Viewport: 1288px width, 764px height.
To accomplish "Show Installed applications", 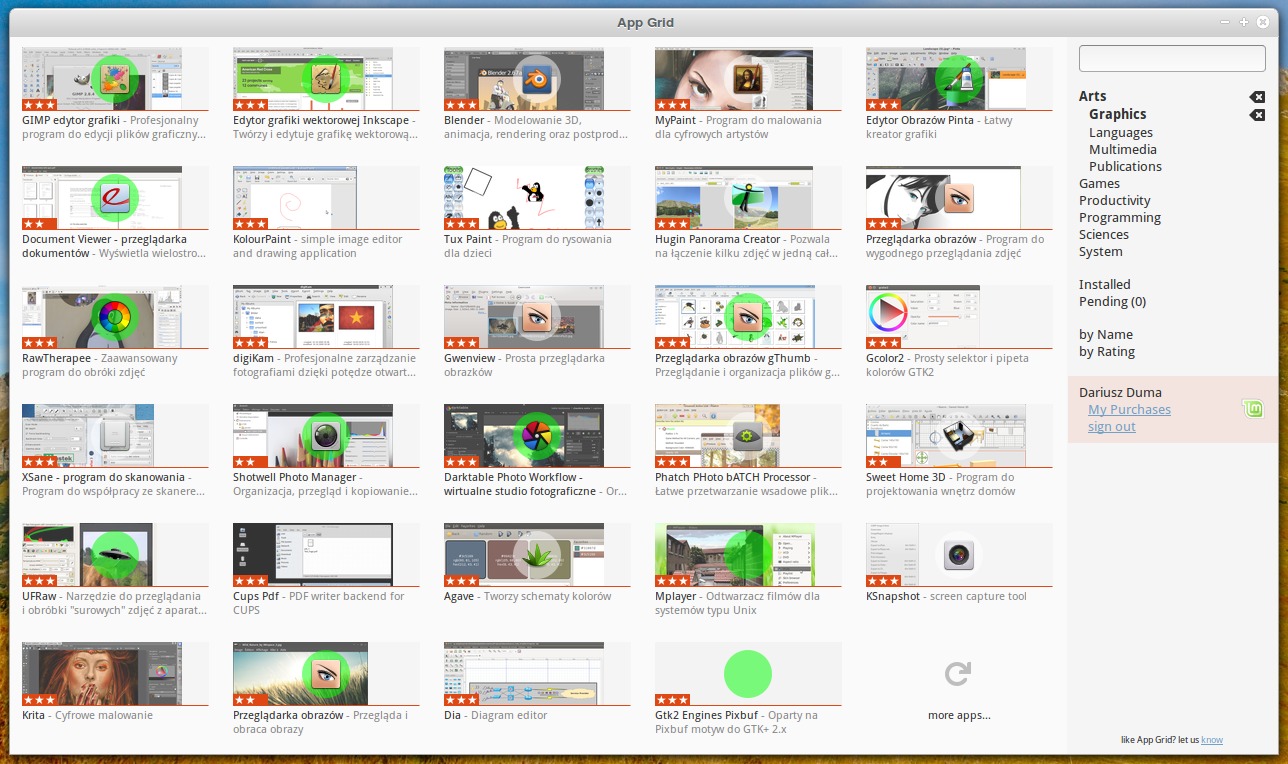I will tap(1105, 284).
